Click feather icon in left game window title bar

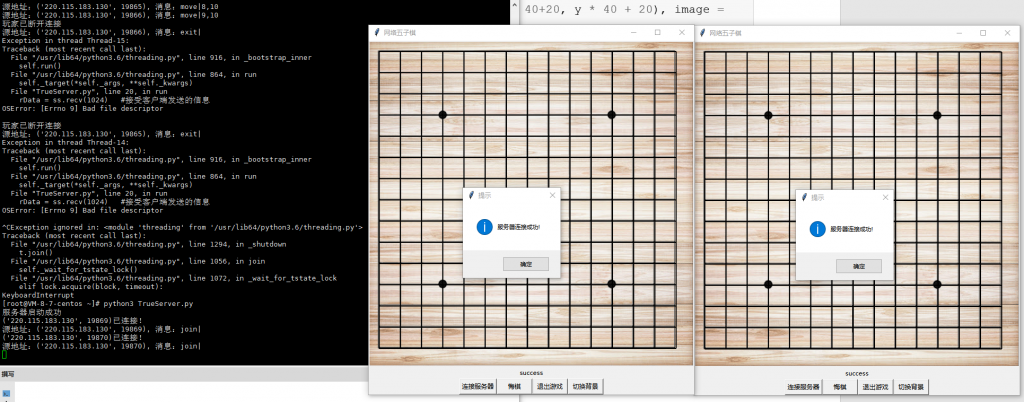[377, 33]
